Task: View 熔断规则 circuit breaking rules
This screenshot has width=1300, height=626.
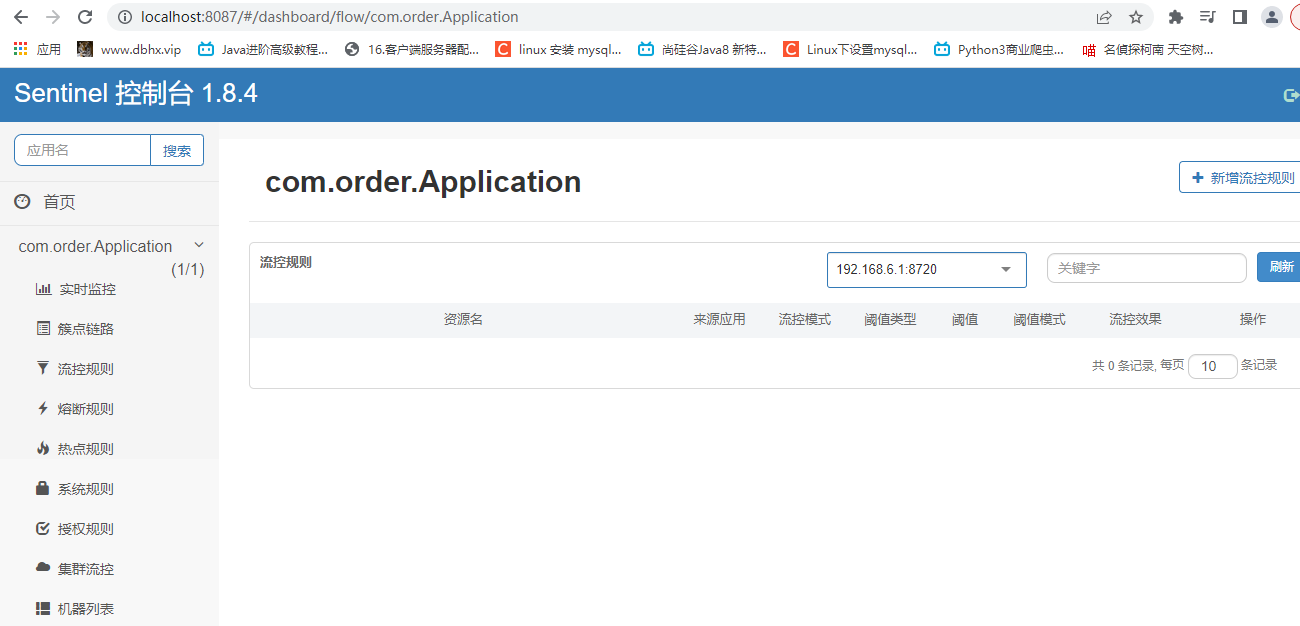Action: (80, 408)
